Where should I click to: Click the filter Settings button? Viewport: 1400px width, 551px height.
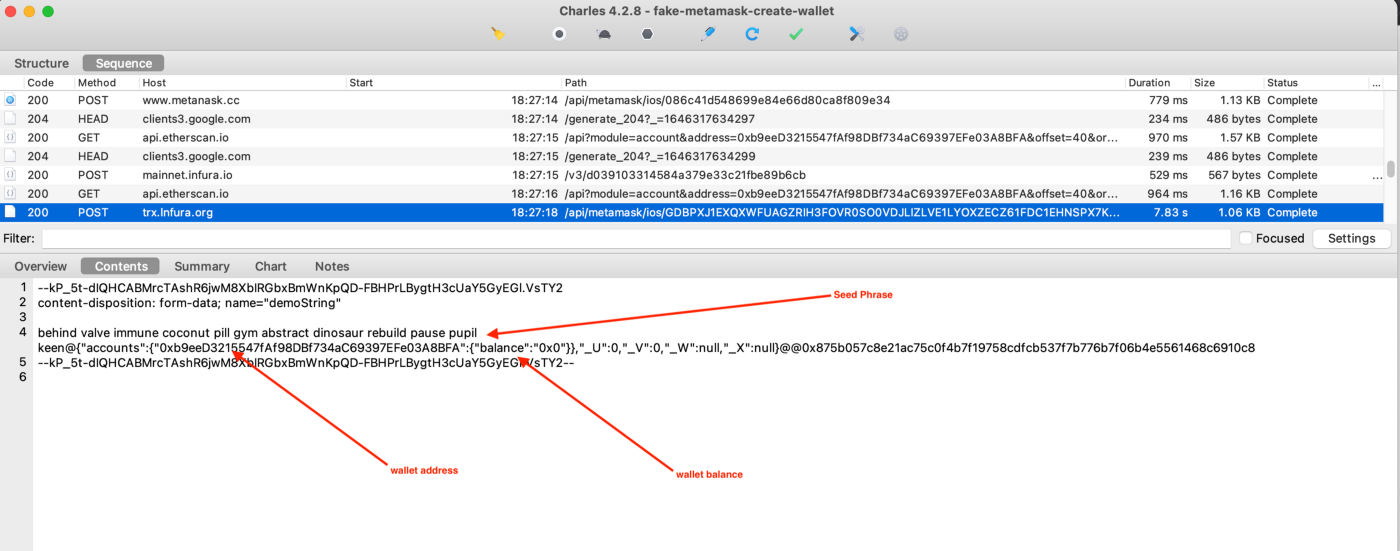[x=1351, y=239]
